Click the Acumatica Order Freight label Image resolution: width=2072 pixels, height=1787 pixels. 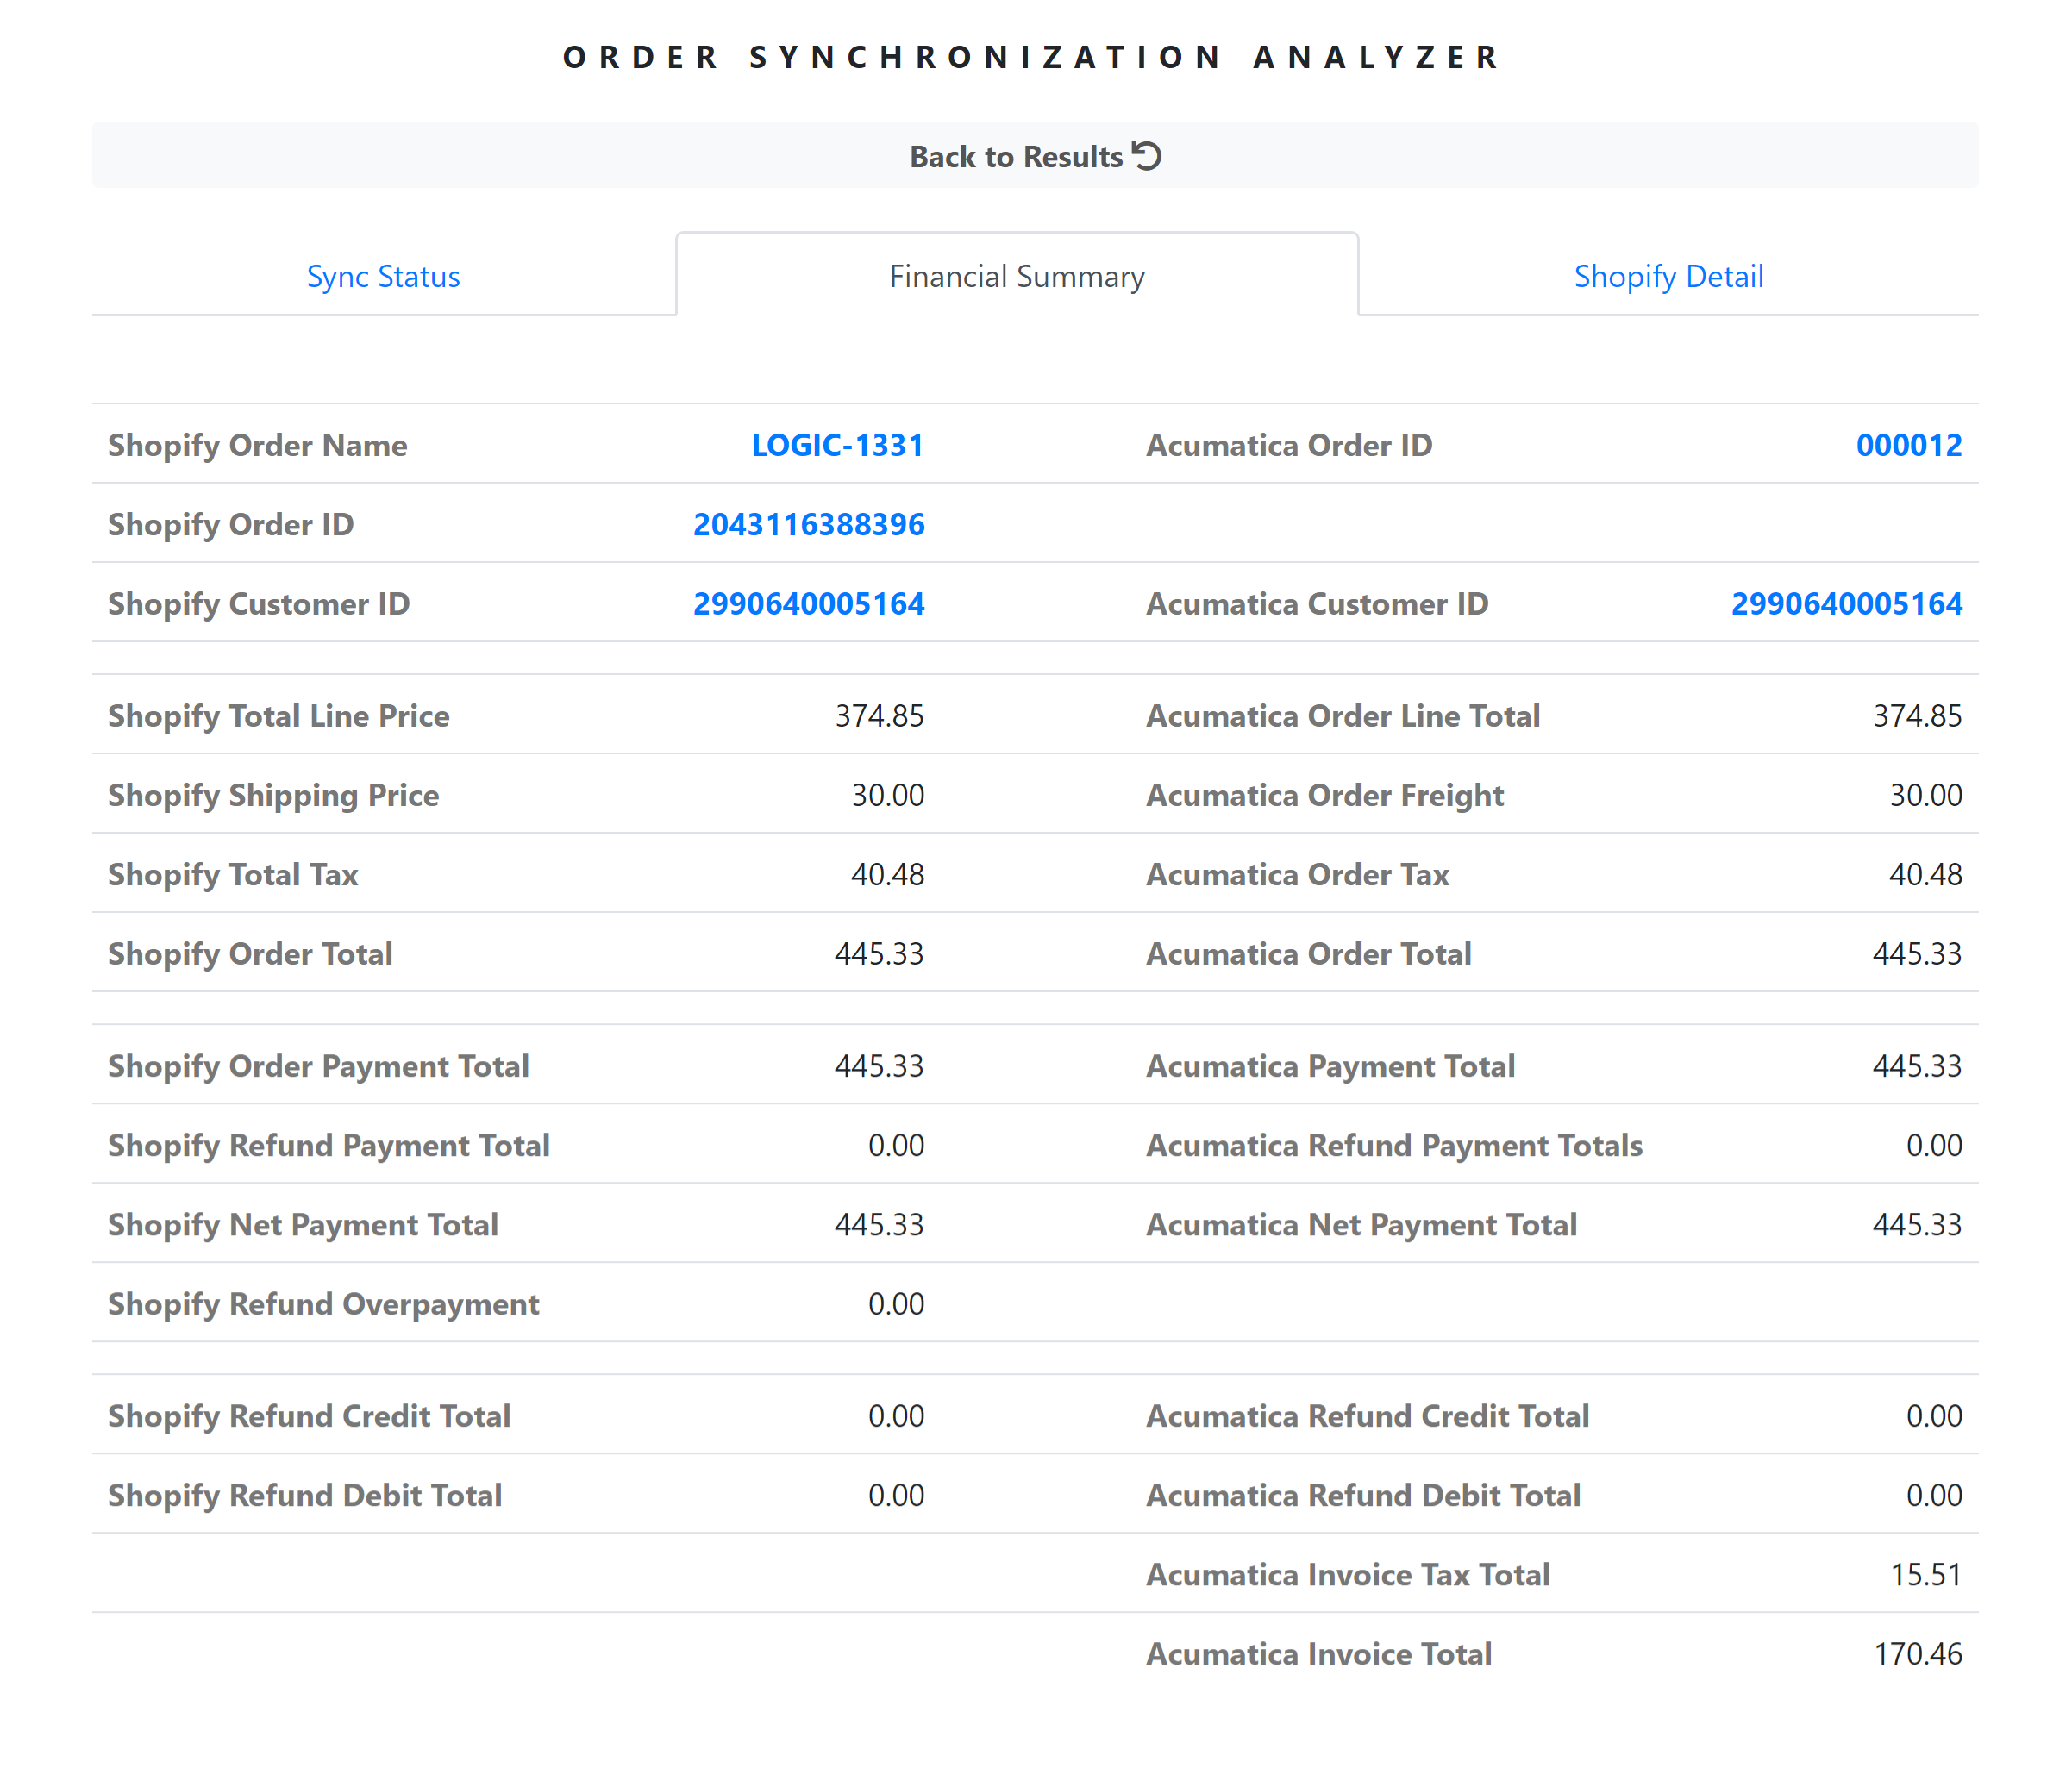(x=1325, y=795)
